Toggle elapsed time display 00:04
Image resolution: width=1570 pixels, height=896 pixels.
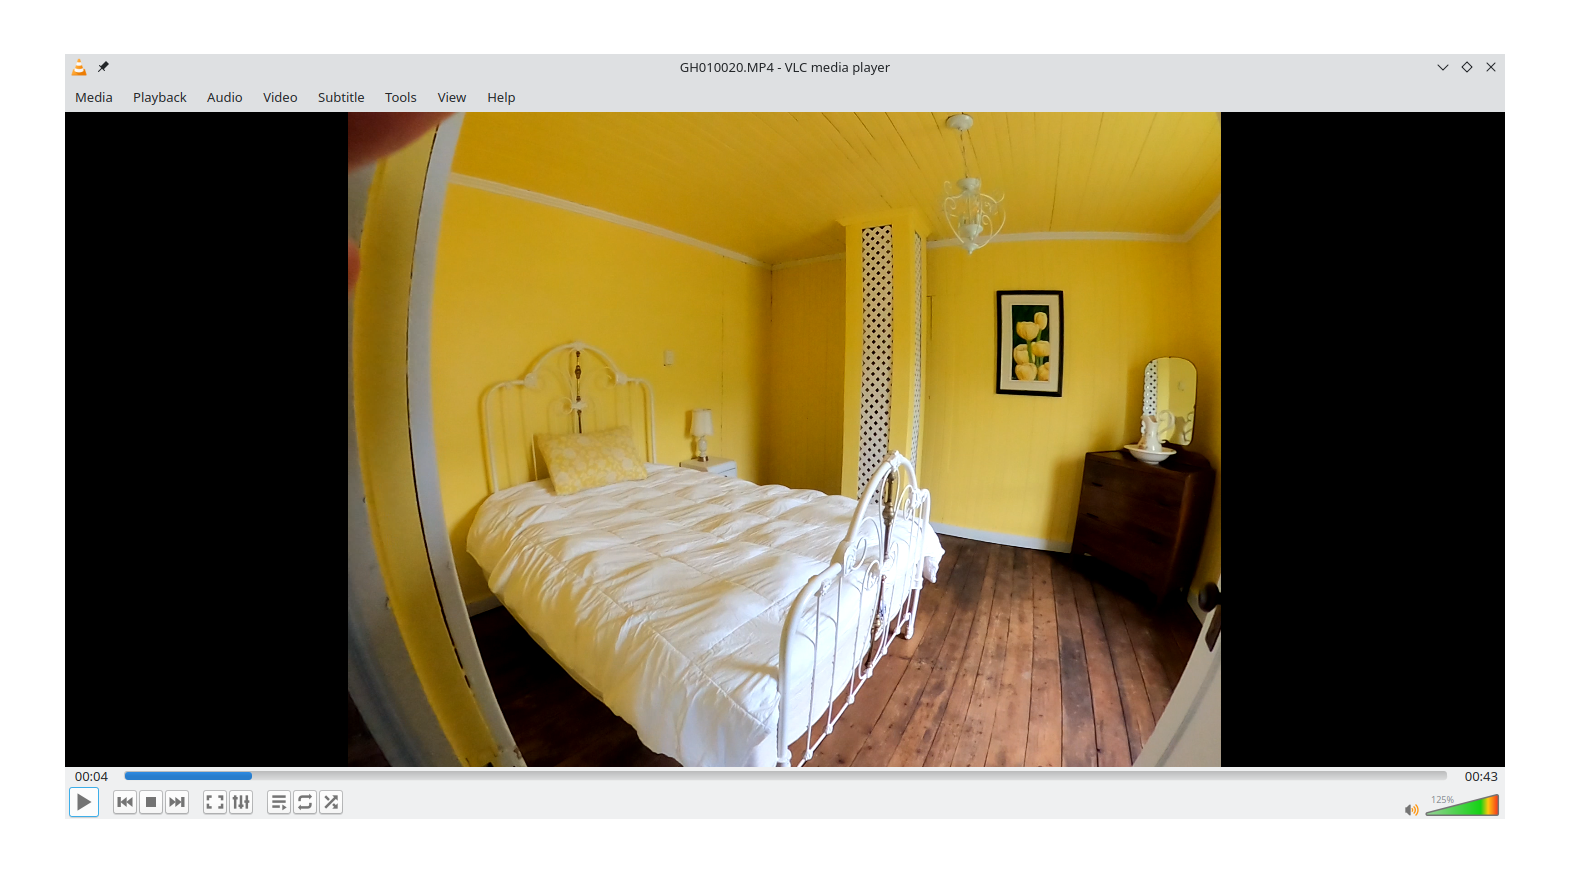pos(91,776)
